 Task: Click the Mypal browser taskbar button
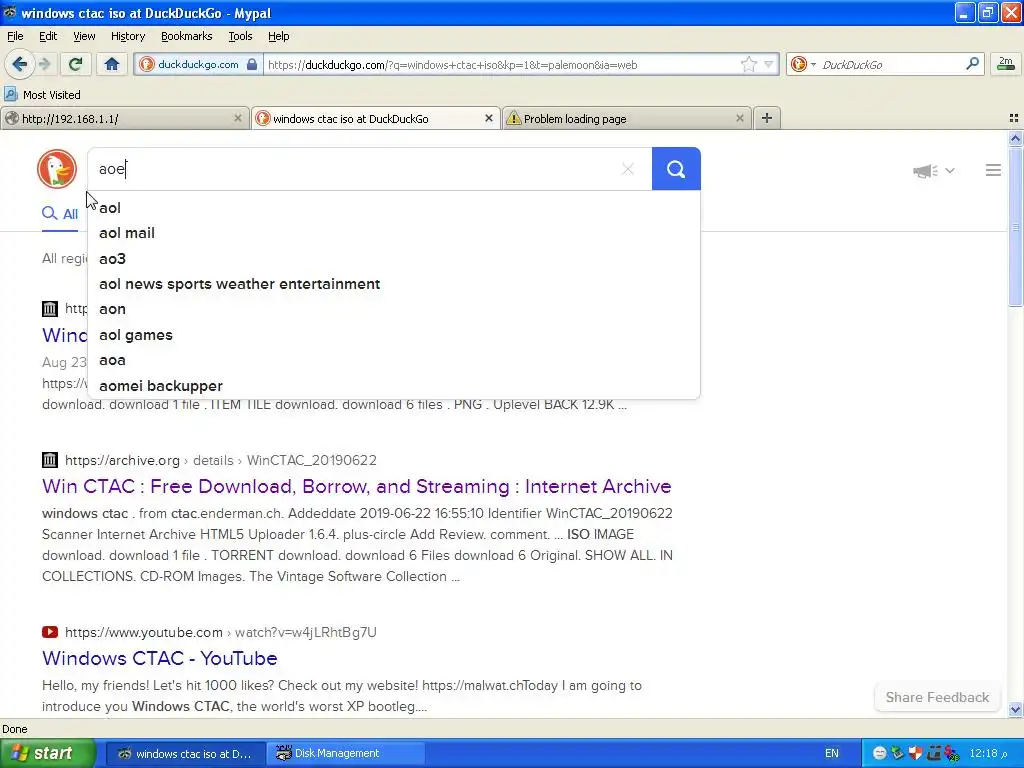click(185, 754)
